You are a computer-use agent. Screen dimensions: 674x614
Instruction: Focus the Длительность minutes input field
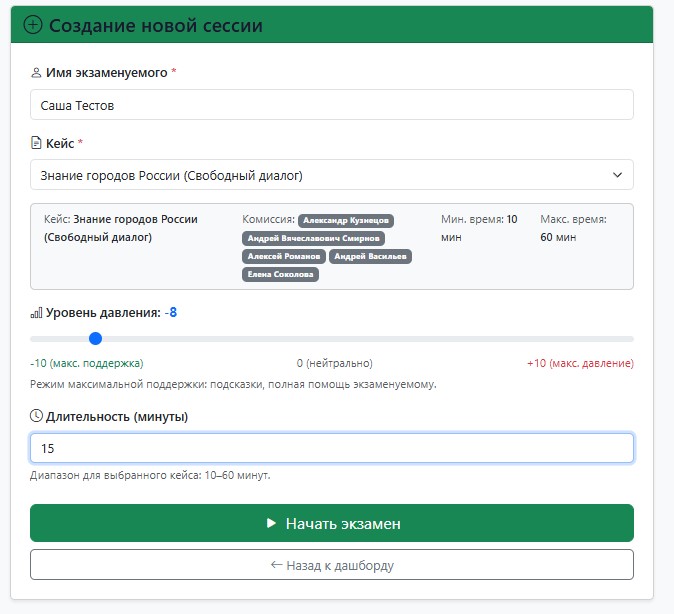pyautogui.click(x=331, y=448)
